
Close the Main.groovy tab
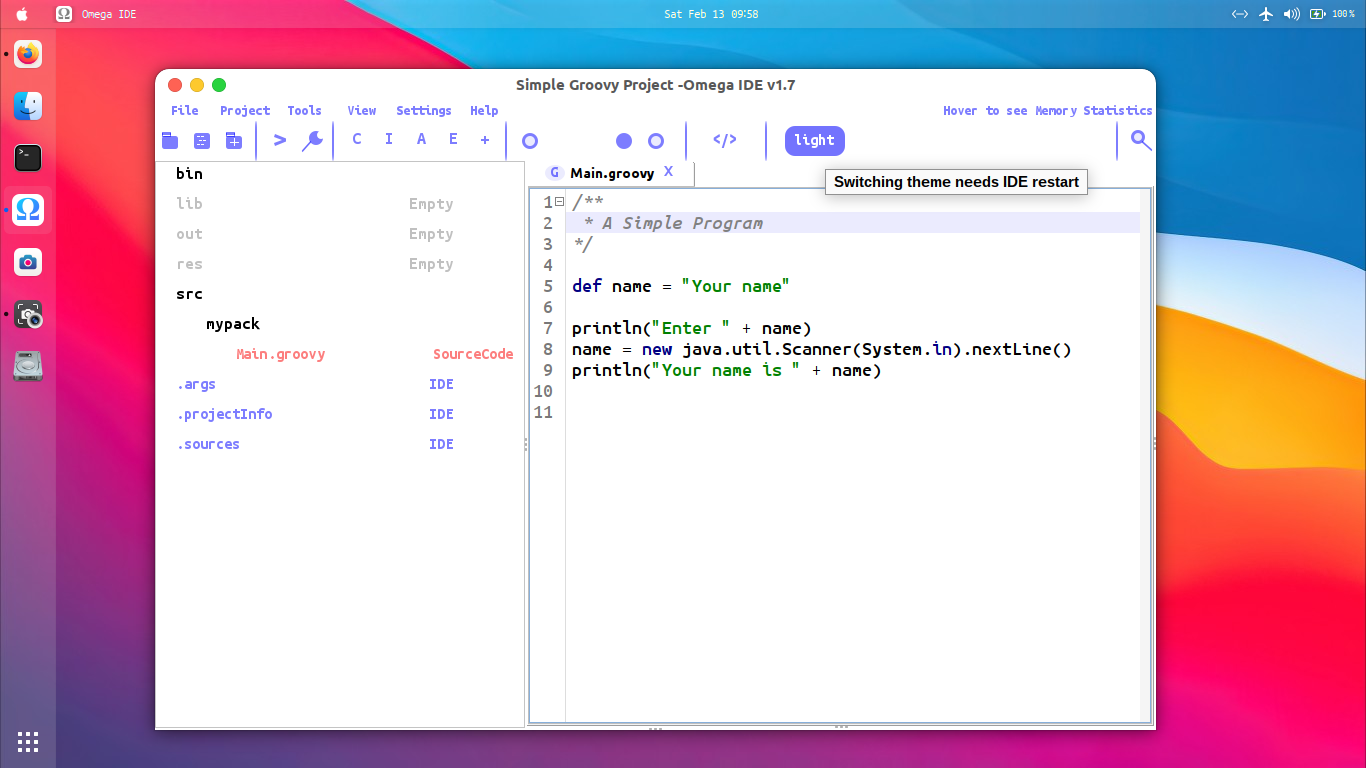pos(669,172)
